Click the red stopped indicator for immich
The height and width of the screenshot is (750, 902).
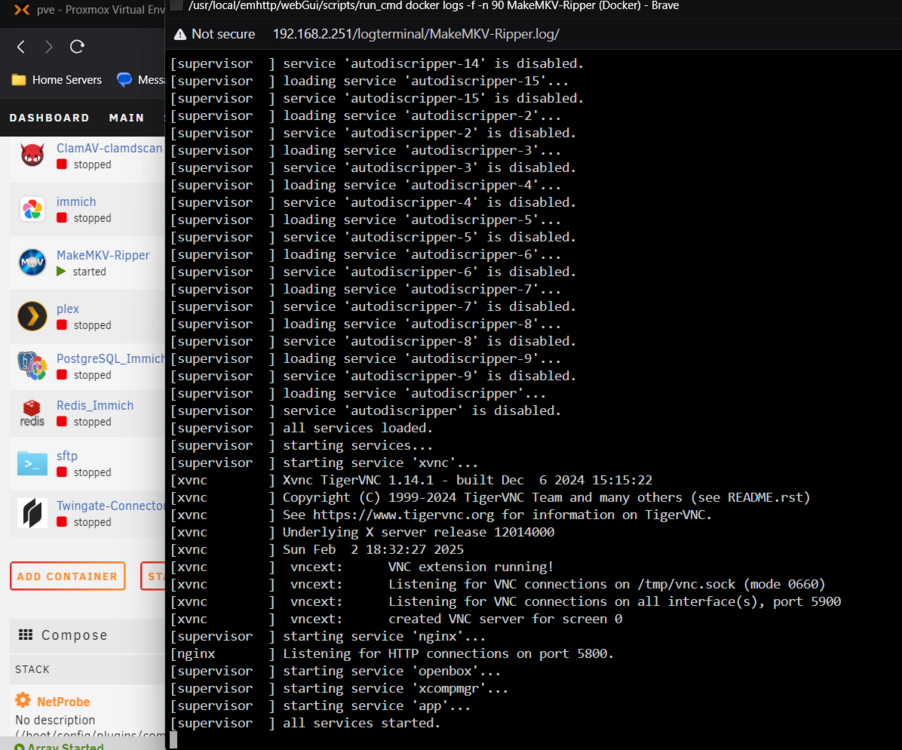62,218
